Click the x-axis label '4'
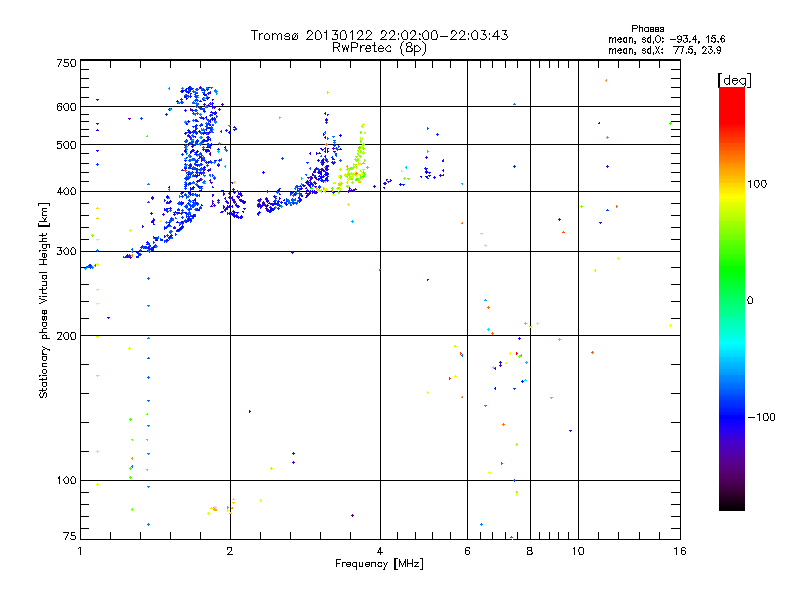The width and height of the screenshot is (800, 600). coord(380,551)
